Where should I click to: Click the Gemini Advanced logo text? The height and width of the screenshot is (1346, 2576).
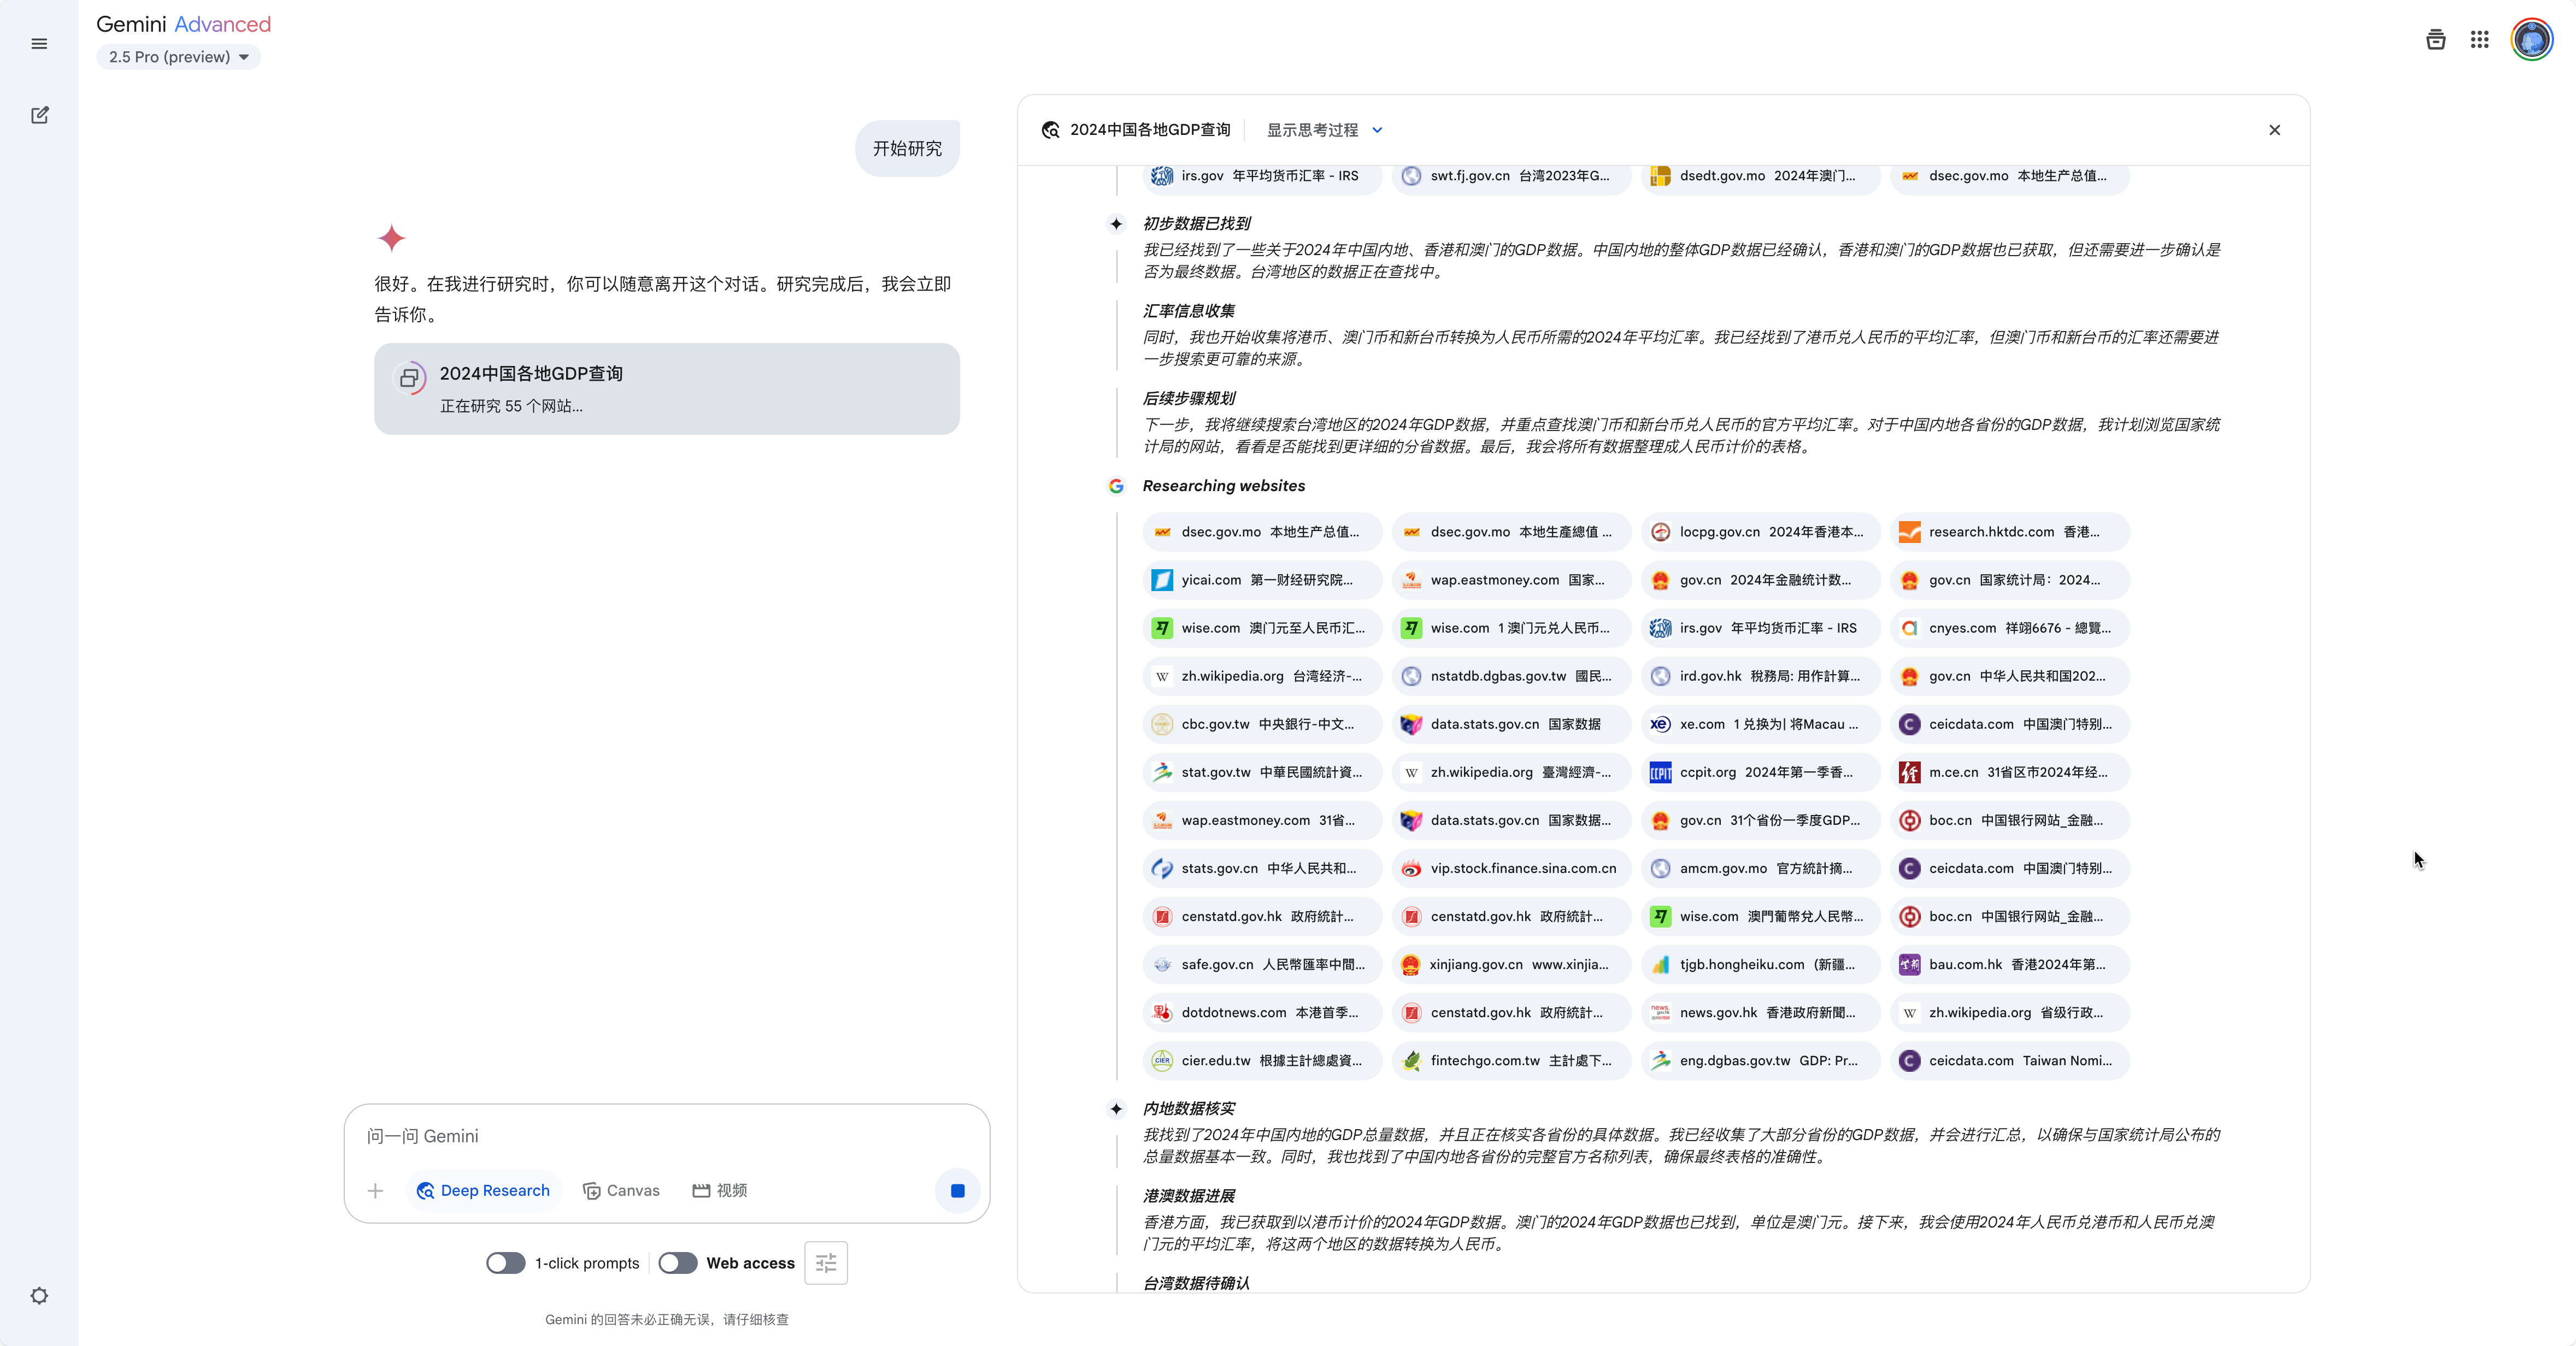point(183,24)
